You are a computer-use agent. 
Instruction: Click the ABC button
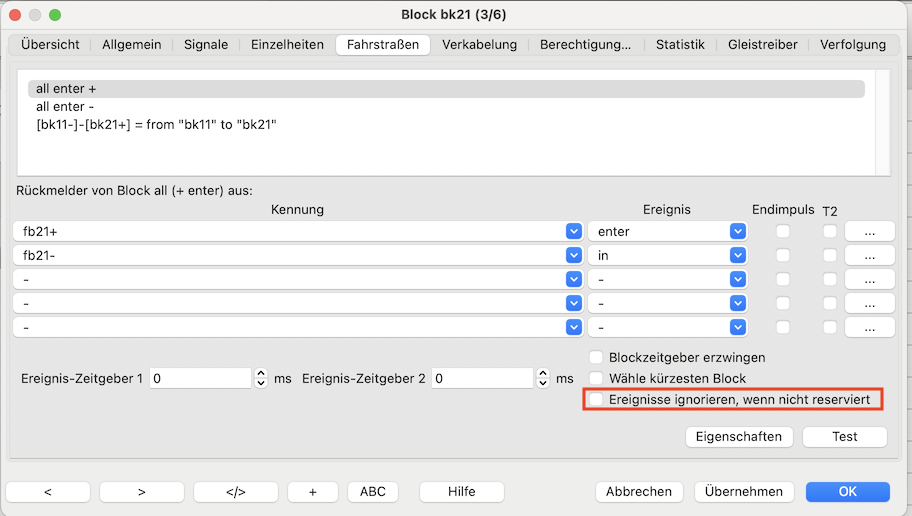pos(372,492)
